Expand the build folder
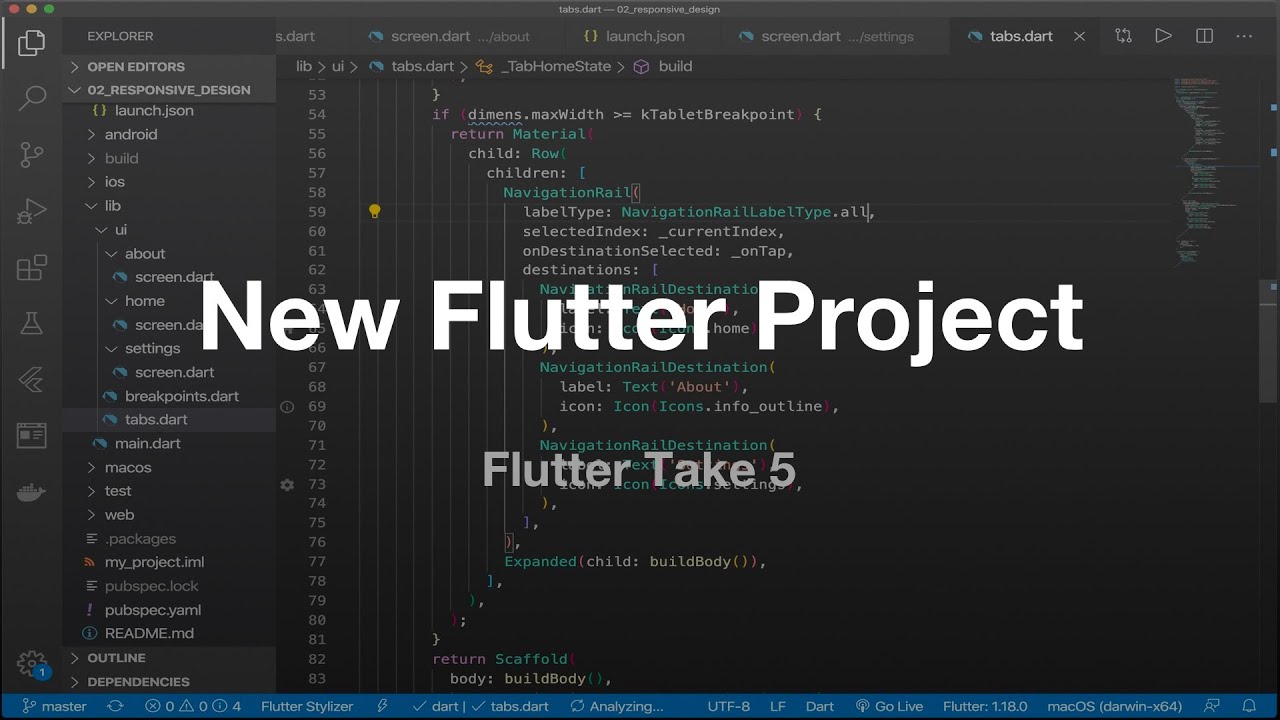Viewport: 1280px width, 720px height. click(x=121, y=158)
